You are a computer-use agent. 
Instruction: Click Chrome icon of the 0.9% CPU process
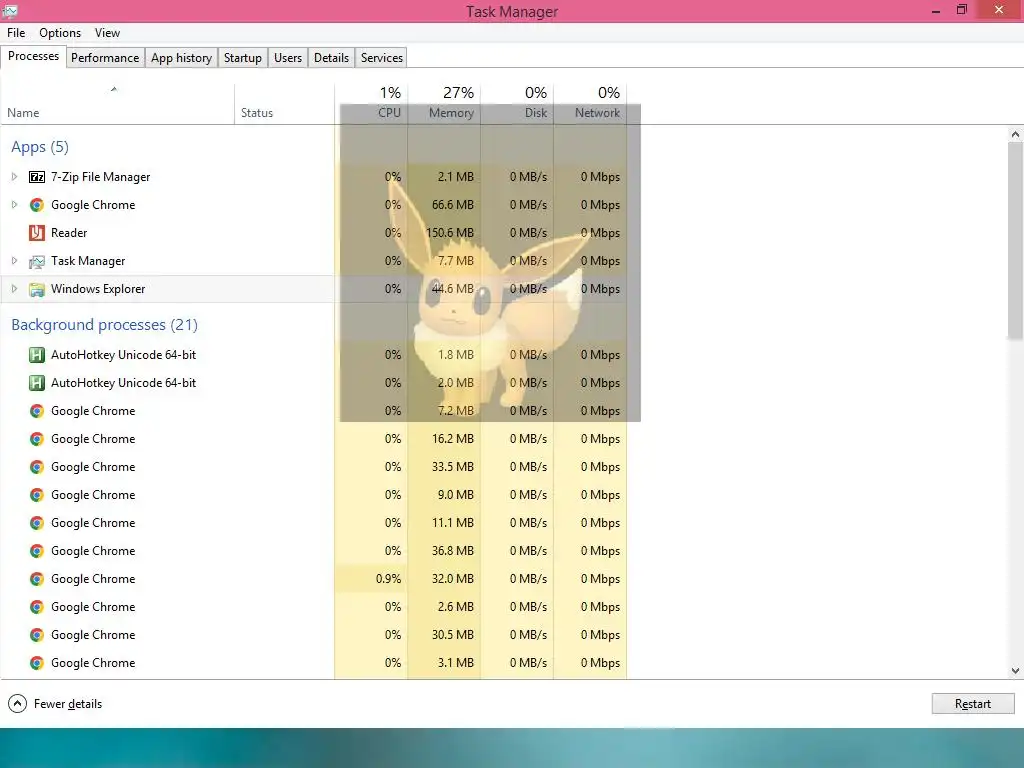37,579
